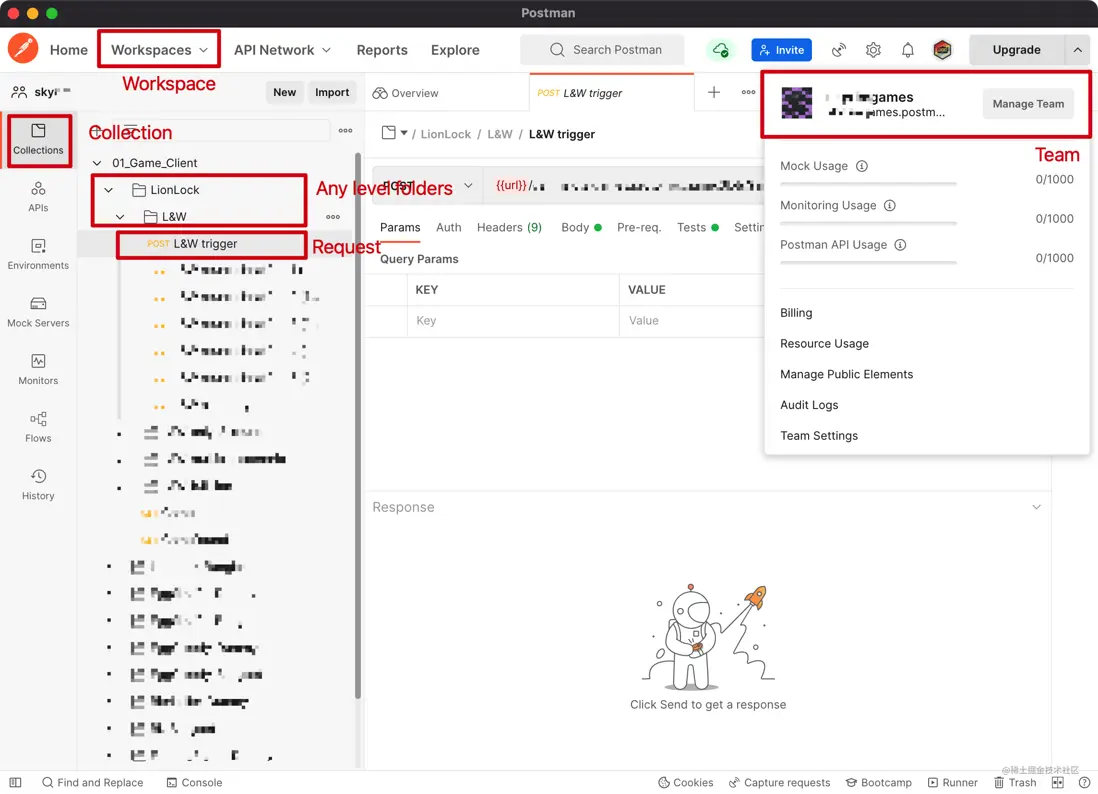Click the New button
1098x794 pixels.
(284, 92)
